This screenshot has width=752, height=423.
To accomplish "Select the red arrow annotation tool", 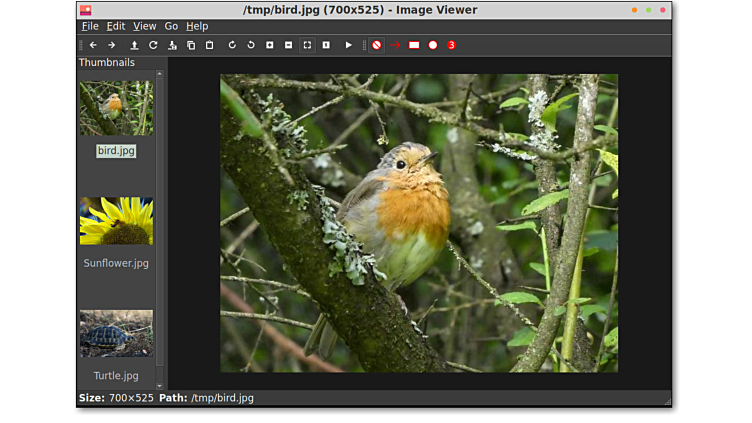I will point(396,45).
